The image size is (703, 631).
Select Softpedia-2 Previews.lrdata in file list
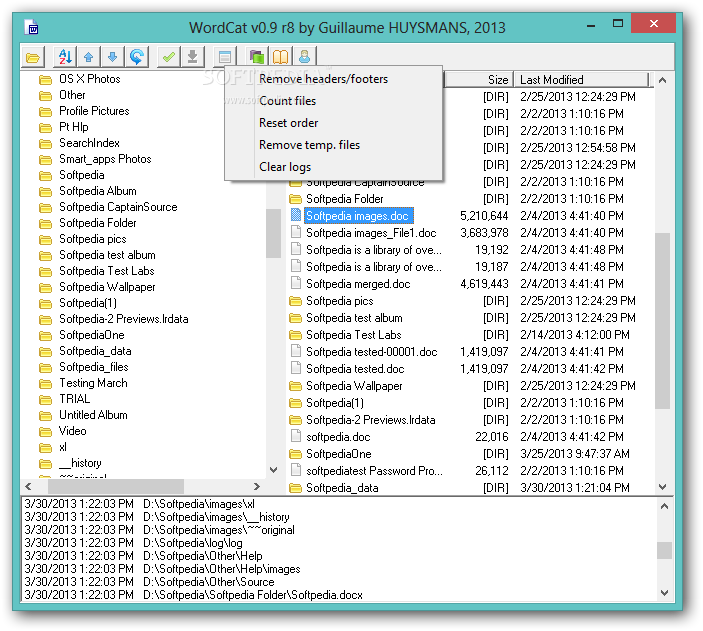[x=370, y=420]
